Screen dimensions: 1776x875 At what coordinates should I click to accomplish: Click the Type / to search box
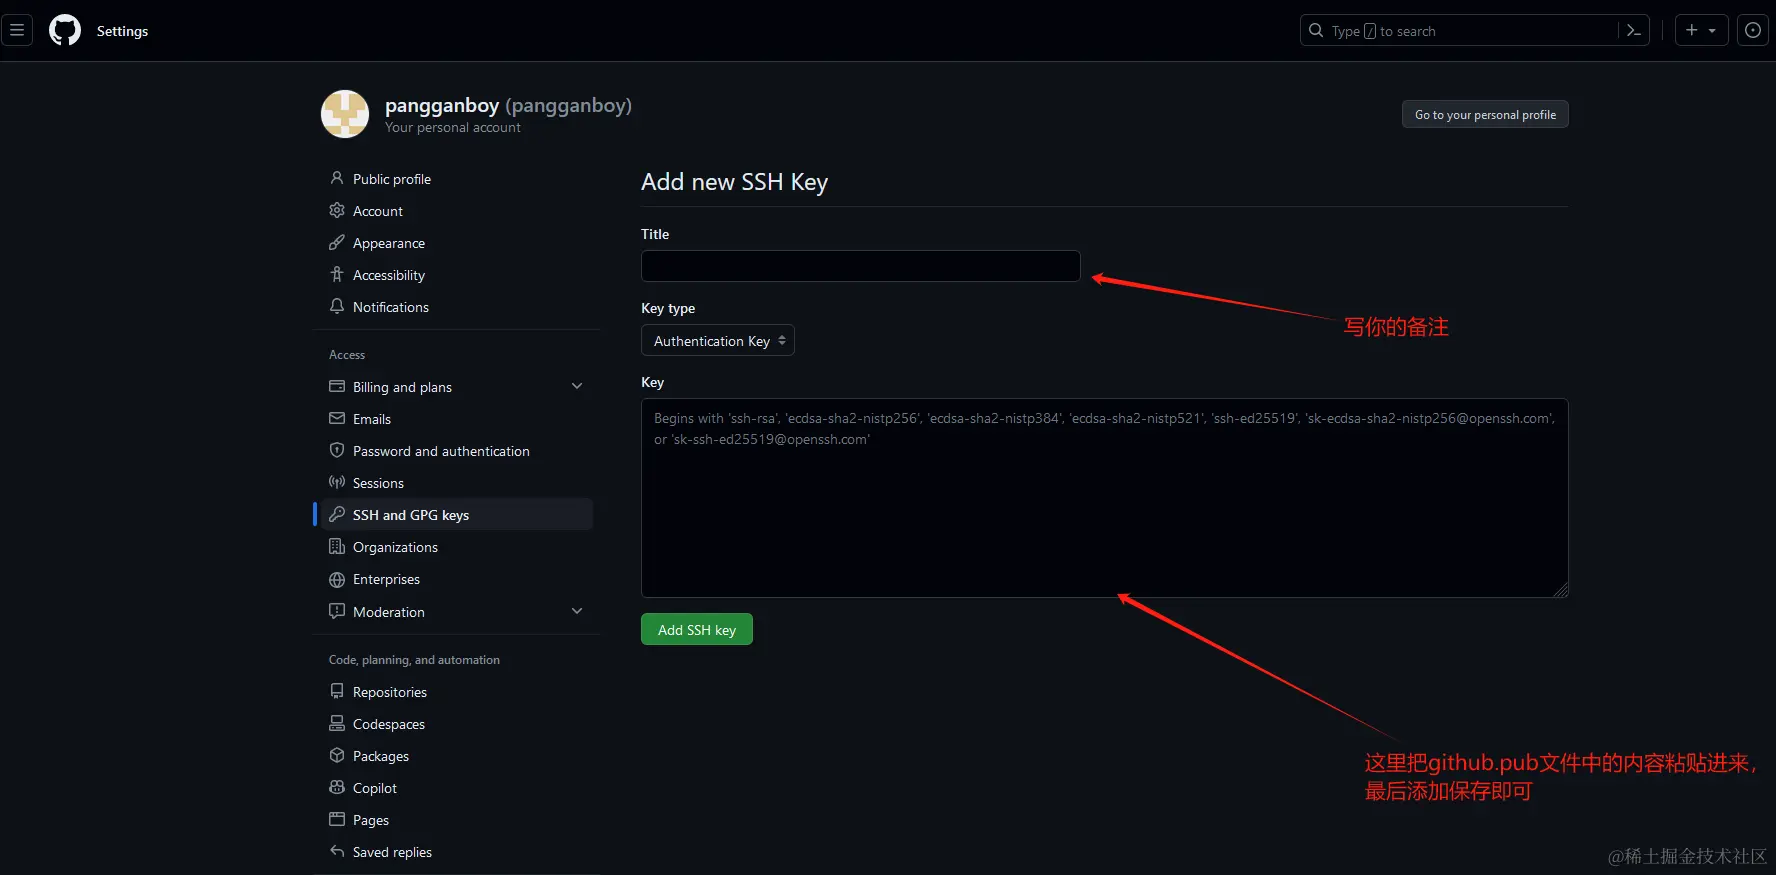click(1462, 31)
